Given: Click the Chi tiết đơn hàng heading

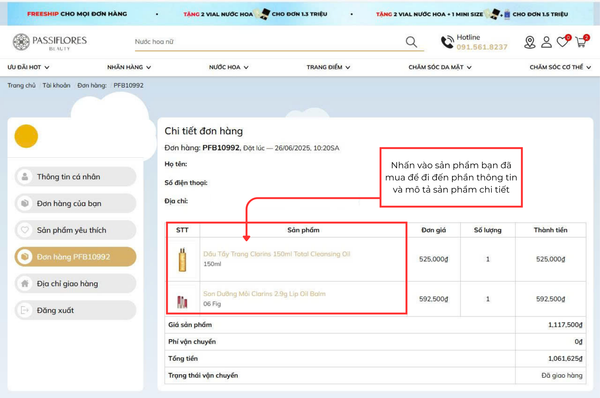Looking at the screenshot, I should click(204, 131).
